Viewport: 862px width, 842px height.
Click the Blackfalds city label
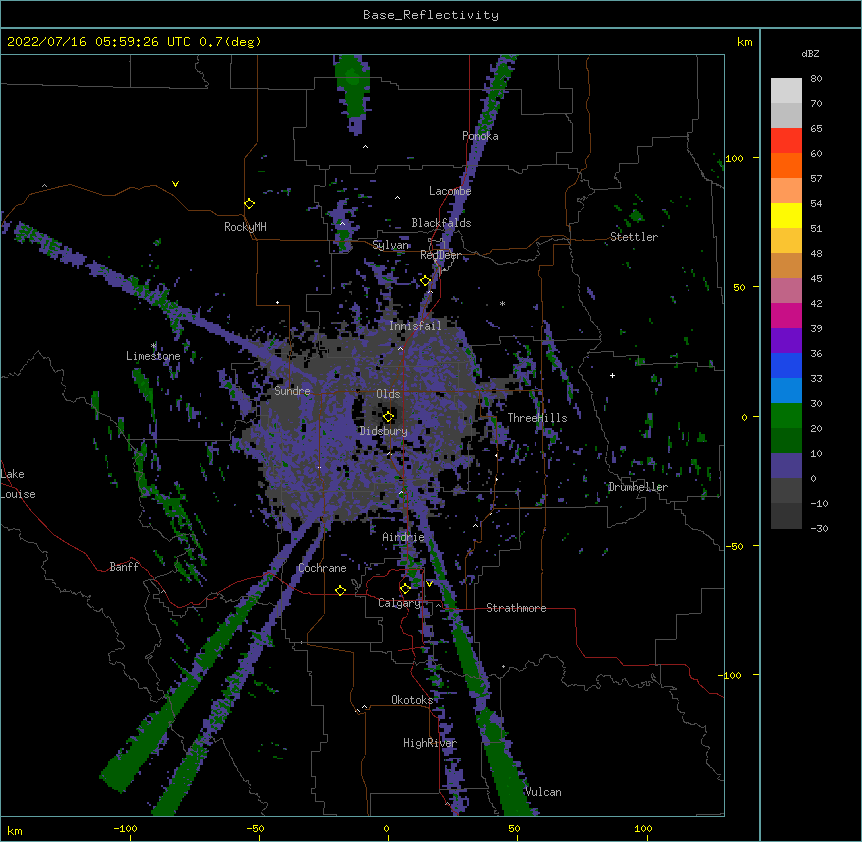pyautogui.click(x=441, y=223)
